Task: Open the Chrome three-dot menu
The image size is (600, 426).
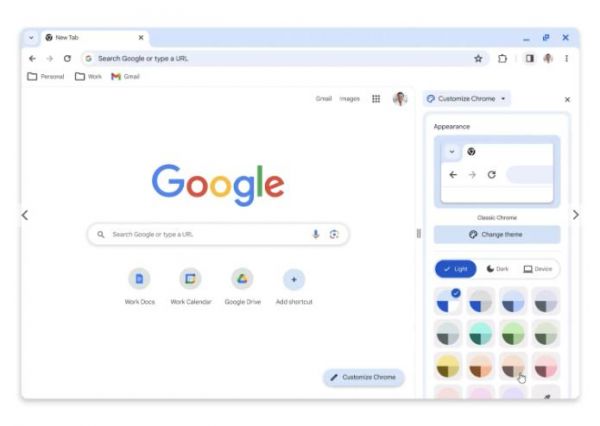Action: (x=566, y=59)
